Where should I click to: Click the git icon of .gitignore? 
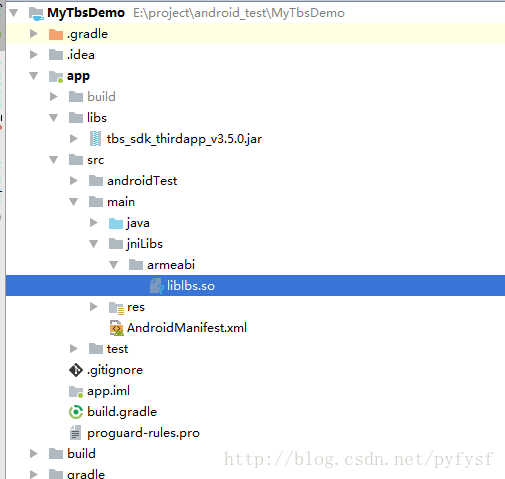tap(76, 370)
